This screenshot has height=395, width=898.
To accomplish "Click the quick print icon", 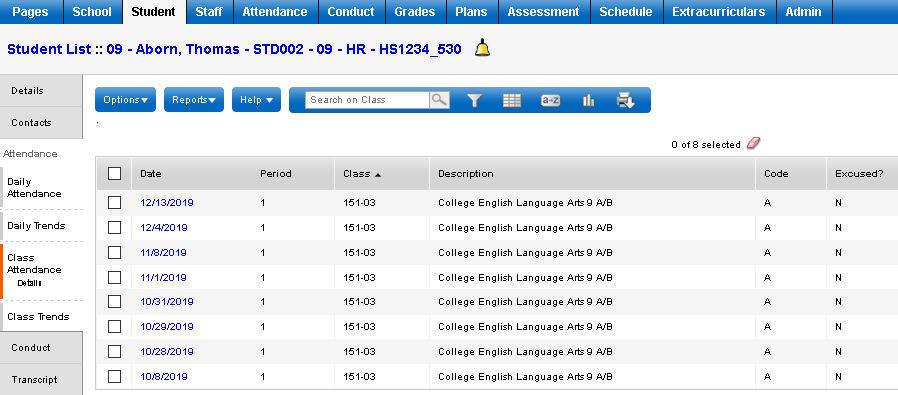I will pyautogui.click(x=625, y=100).
